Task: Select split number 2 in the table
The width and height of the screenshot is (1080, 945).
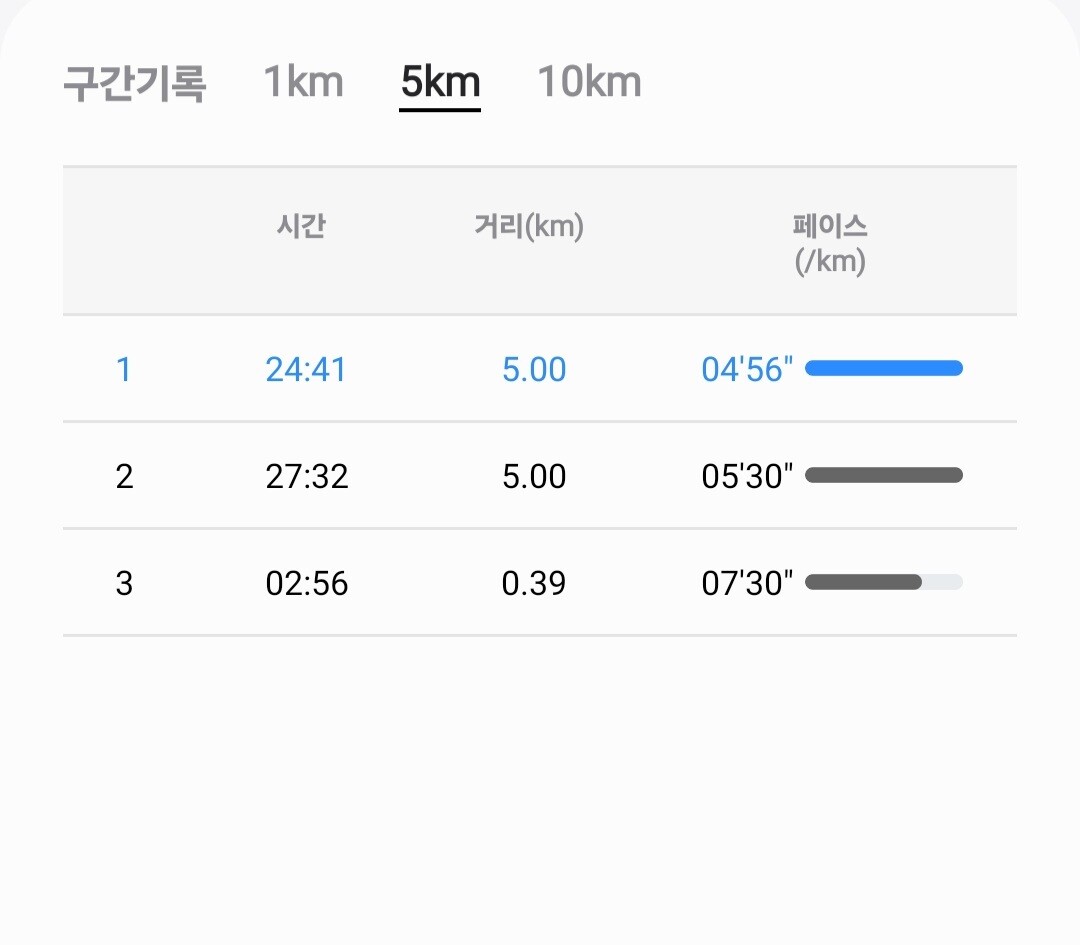Action: point(124,476)
